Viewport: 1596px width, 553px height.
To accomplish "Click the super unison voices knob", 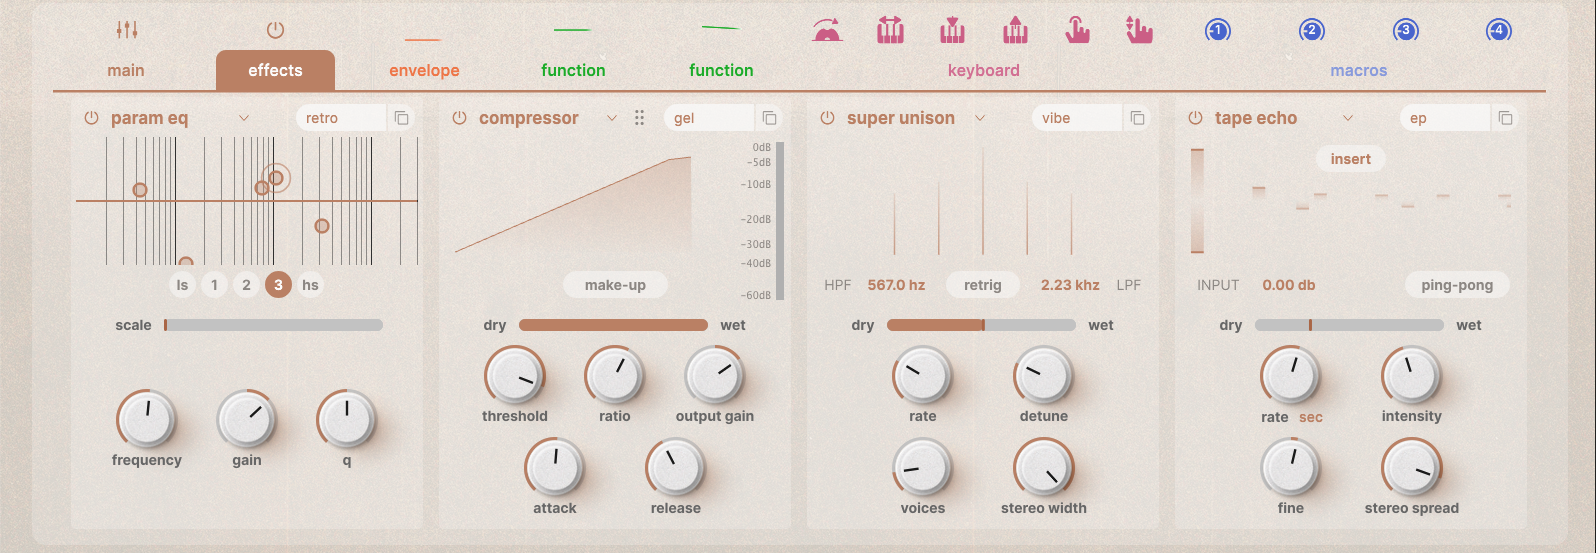I will click(923, 467).
